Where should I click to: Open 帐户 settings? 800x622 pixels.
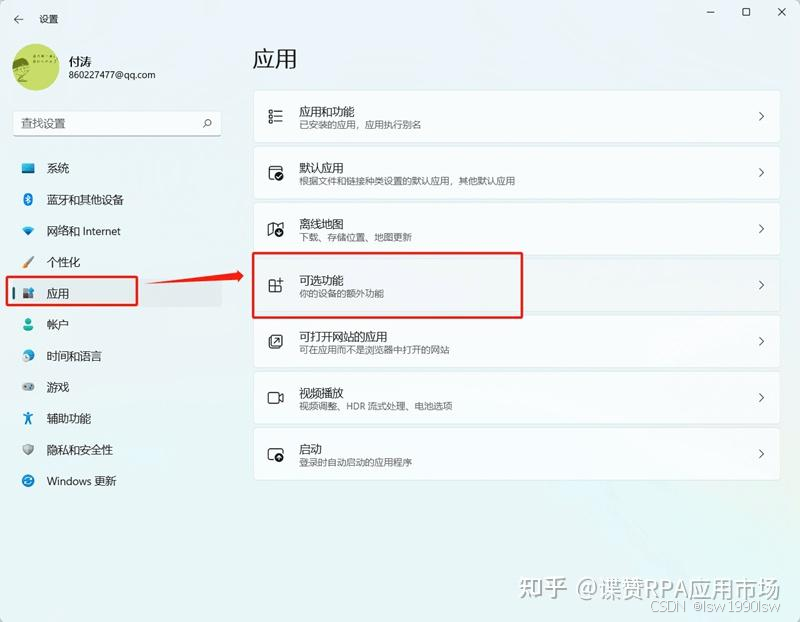pos(117,325)
